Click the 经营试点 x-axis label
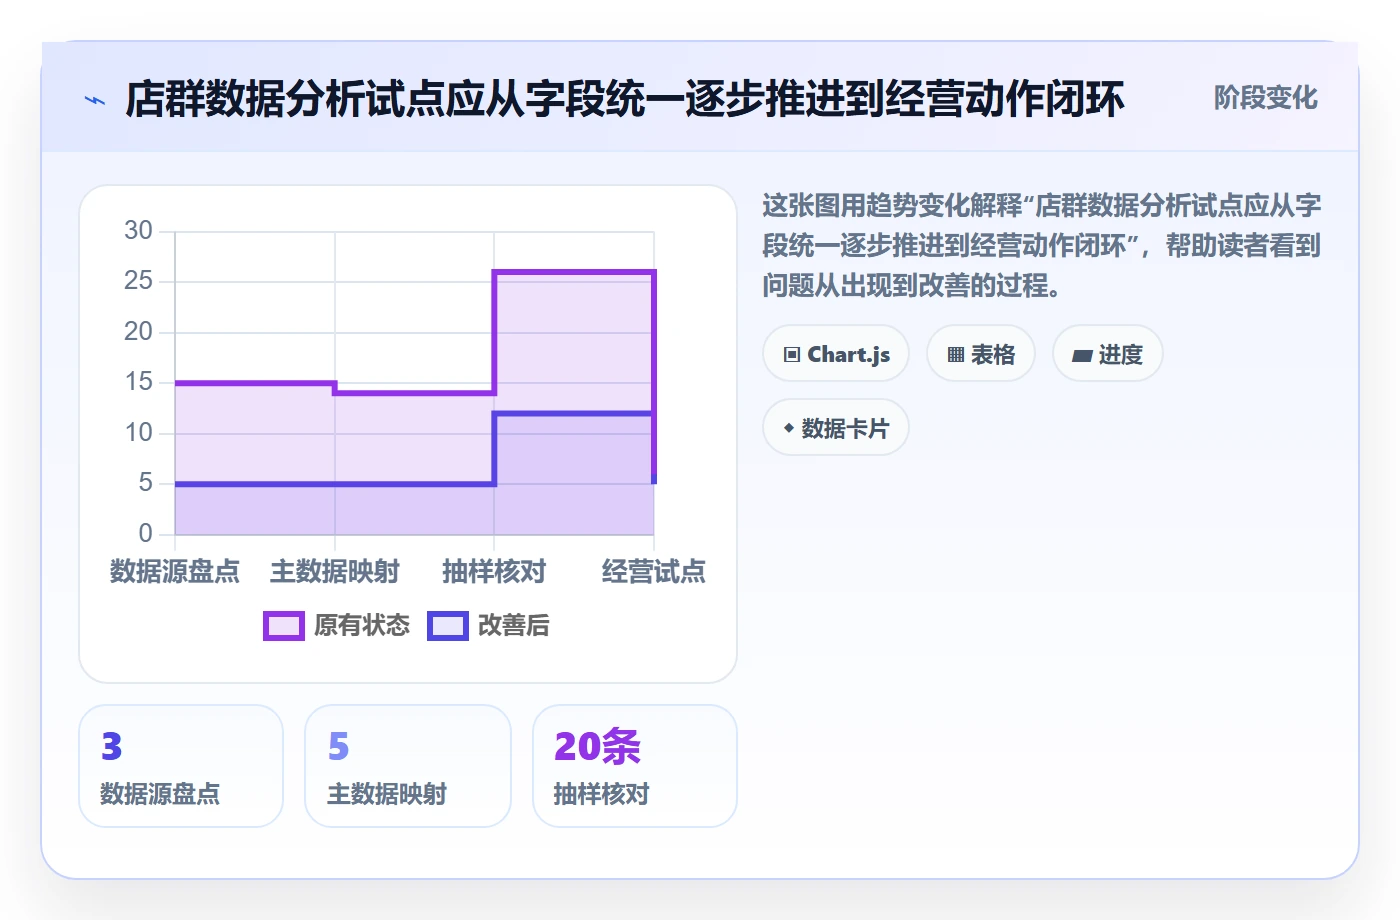 [x=654, y=571]
